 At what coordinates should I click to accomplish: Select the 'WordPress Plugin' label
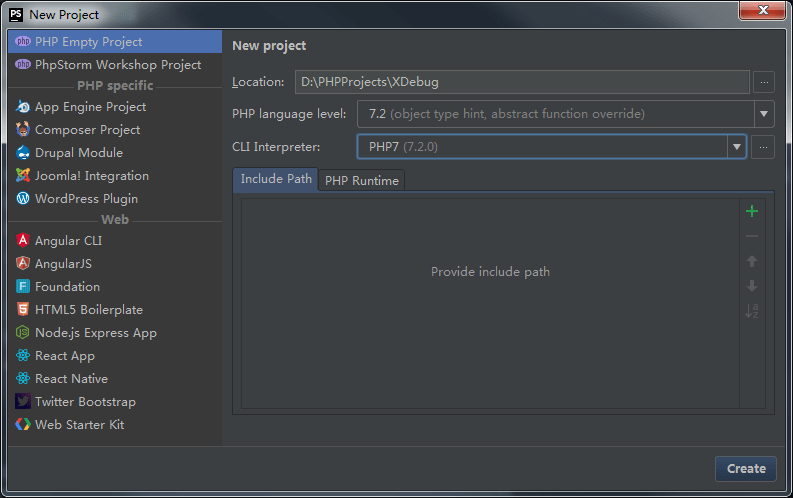pyautogui.click(x=86, y=199)
